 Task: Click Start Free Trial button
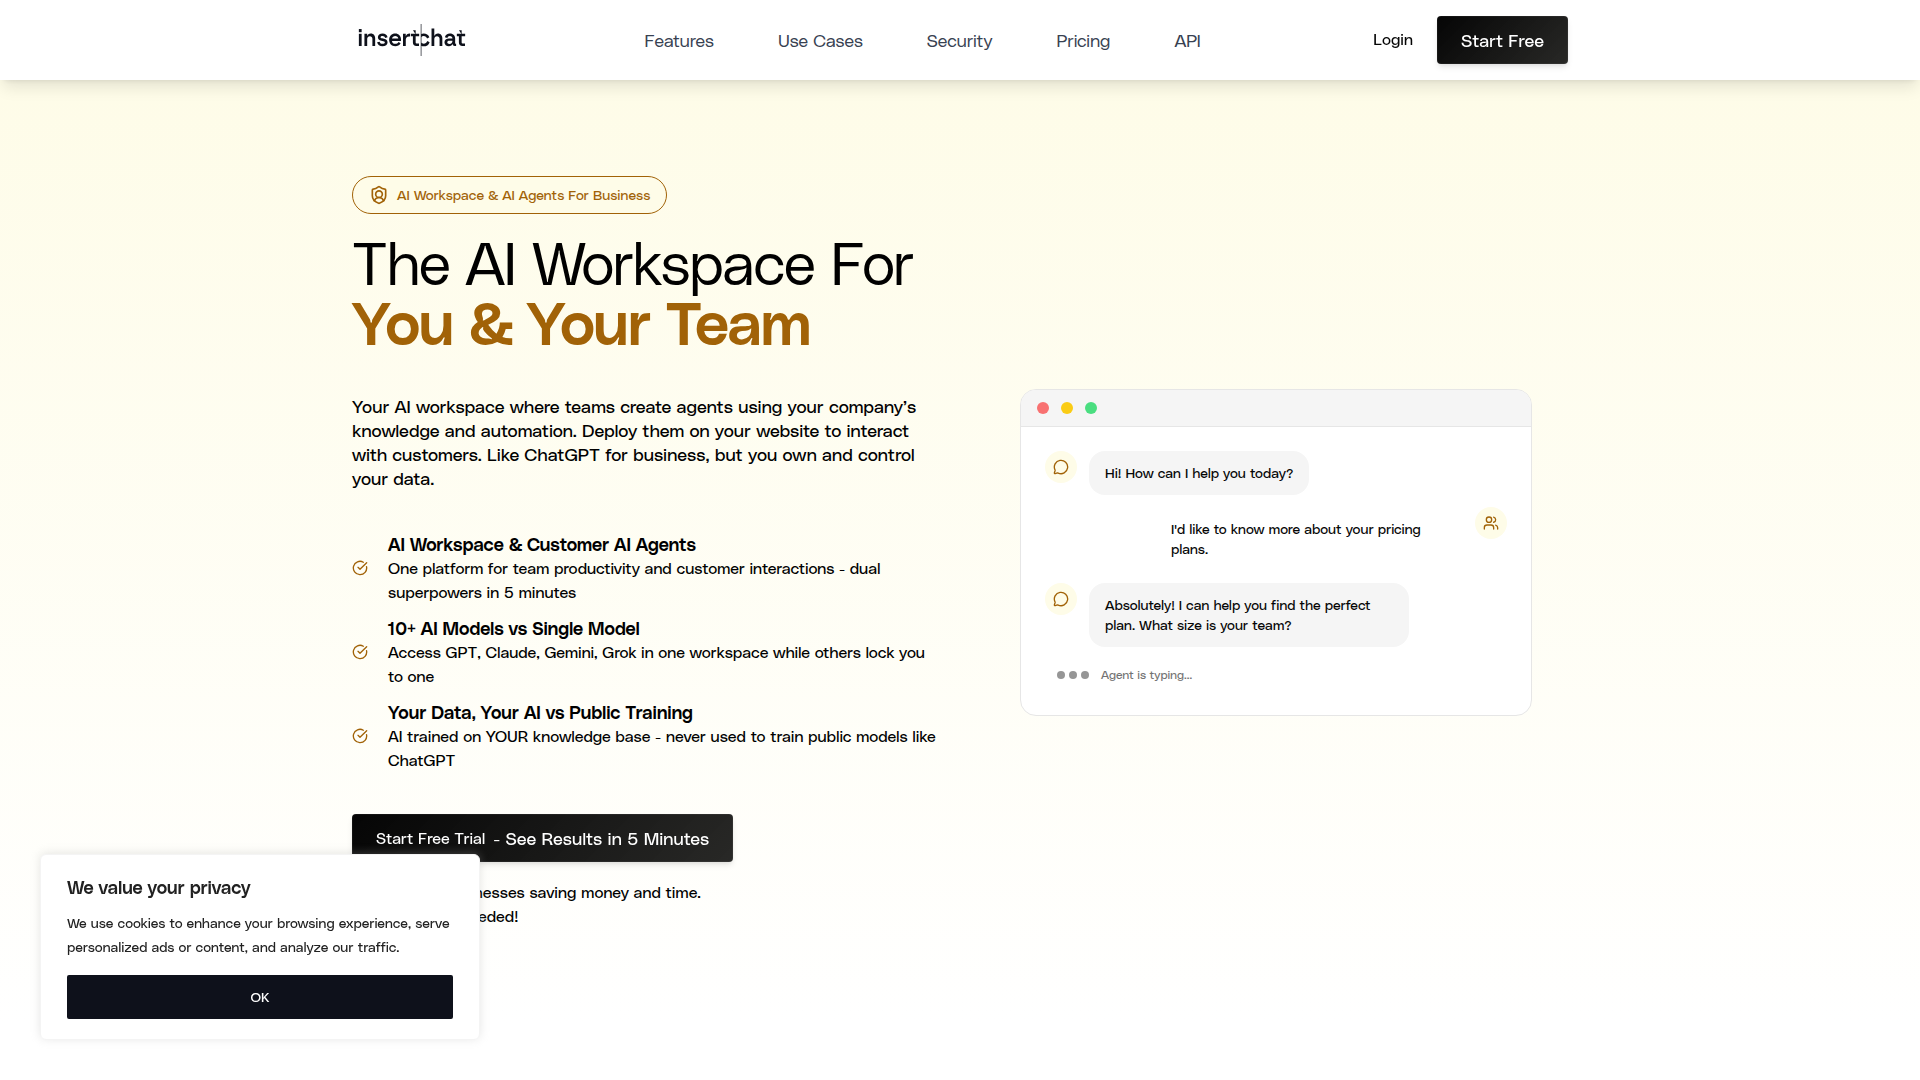(541, 838)
